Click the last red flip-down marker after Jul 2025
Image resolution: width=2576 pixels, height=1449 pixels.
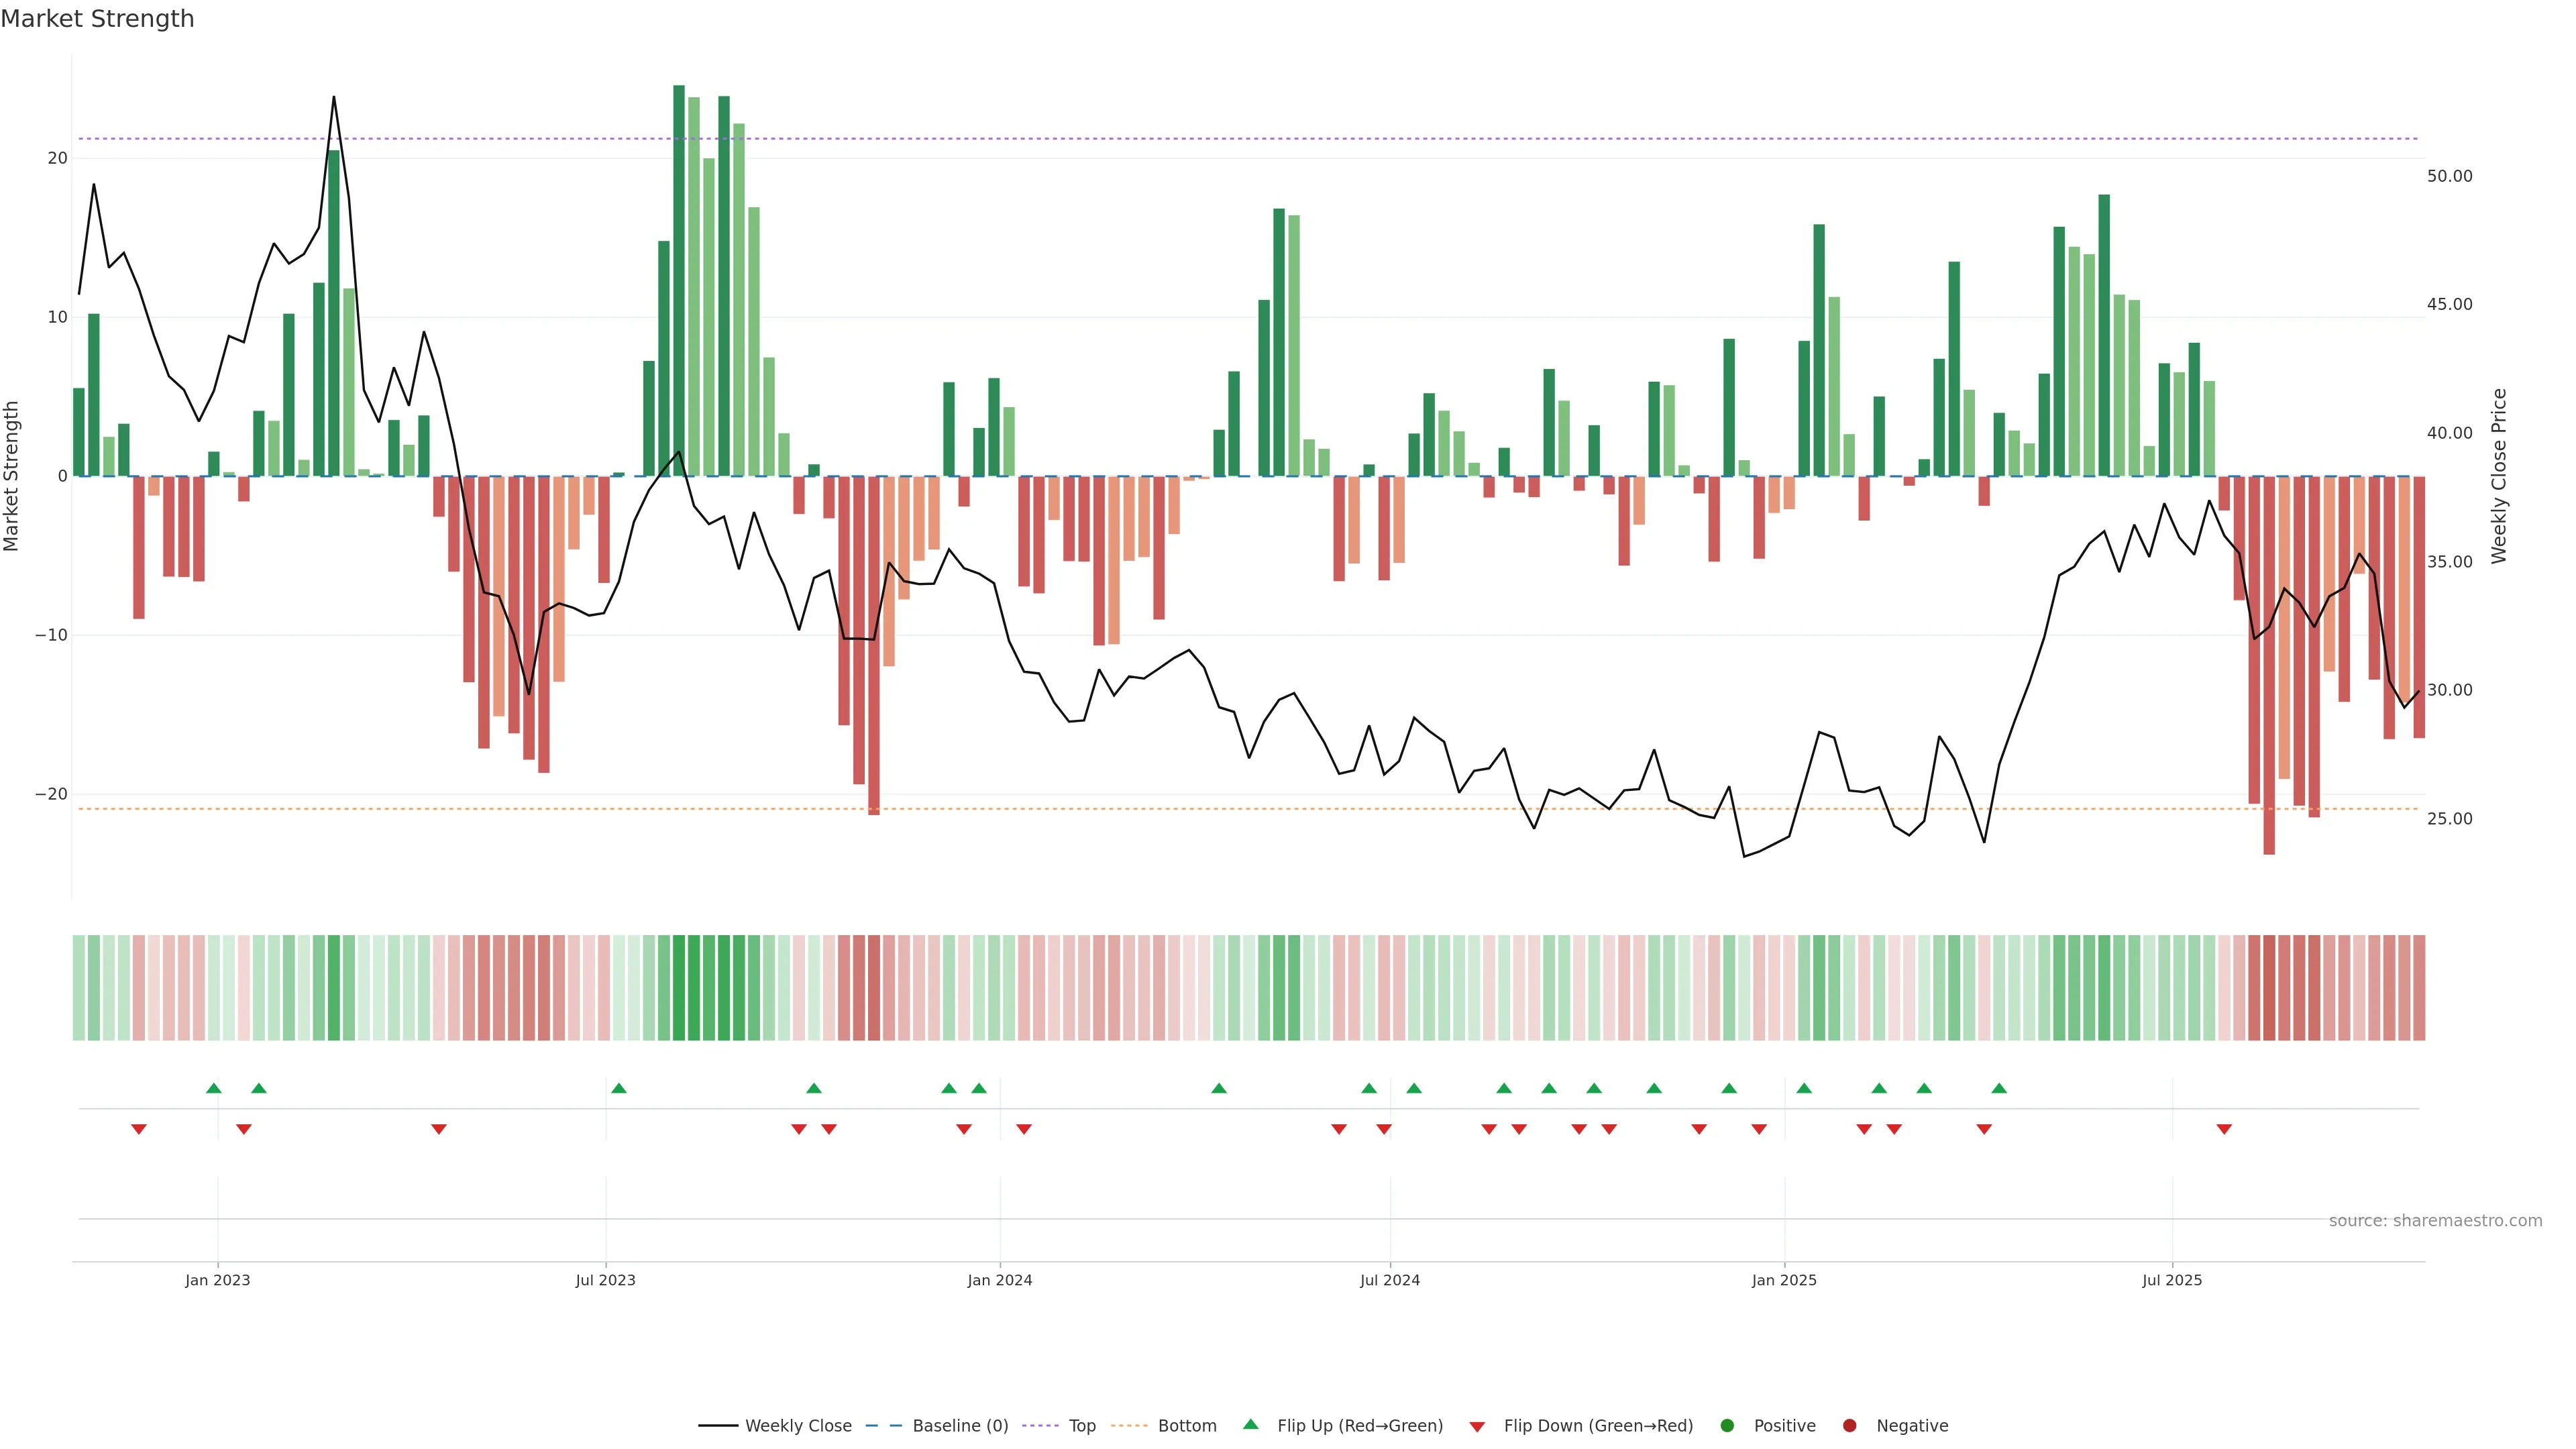point(2224,1129)
